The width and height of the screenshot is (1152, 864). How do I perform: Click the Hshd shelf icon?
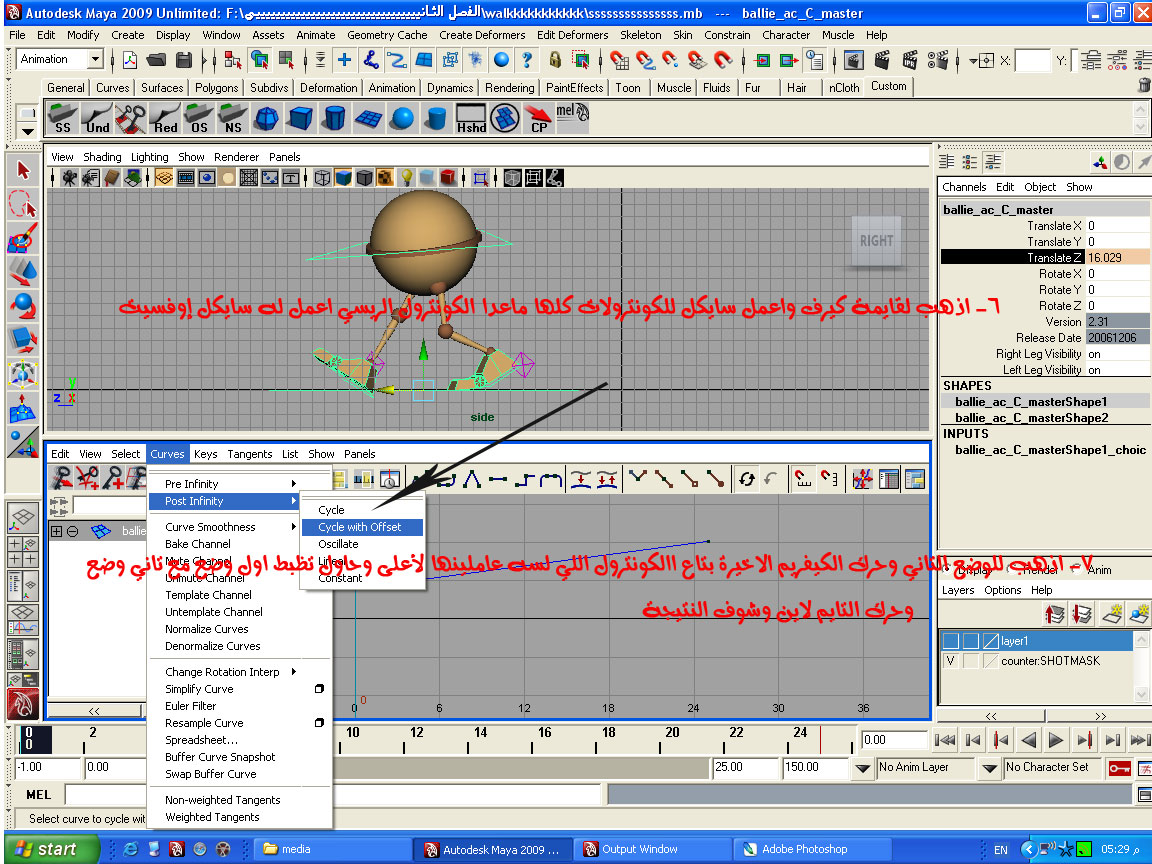471,118
